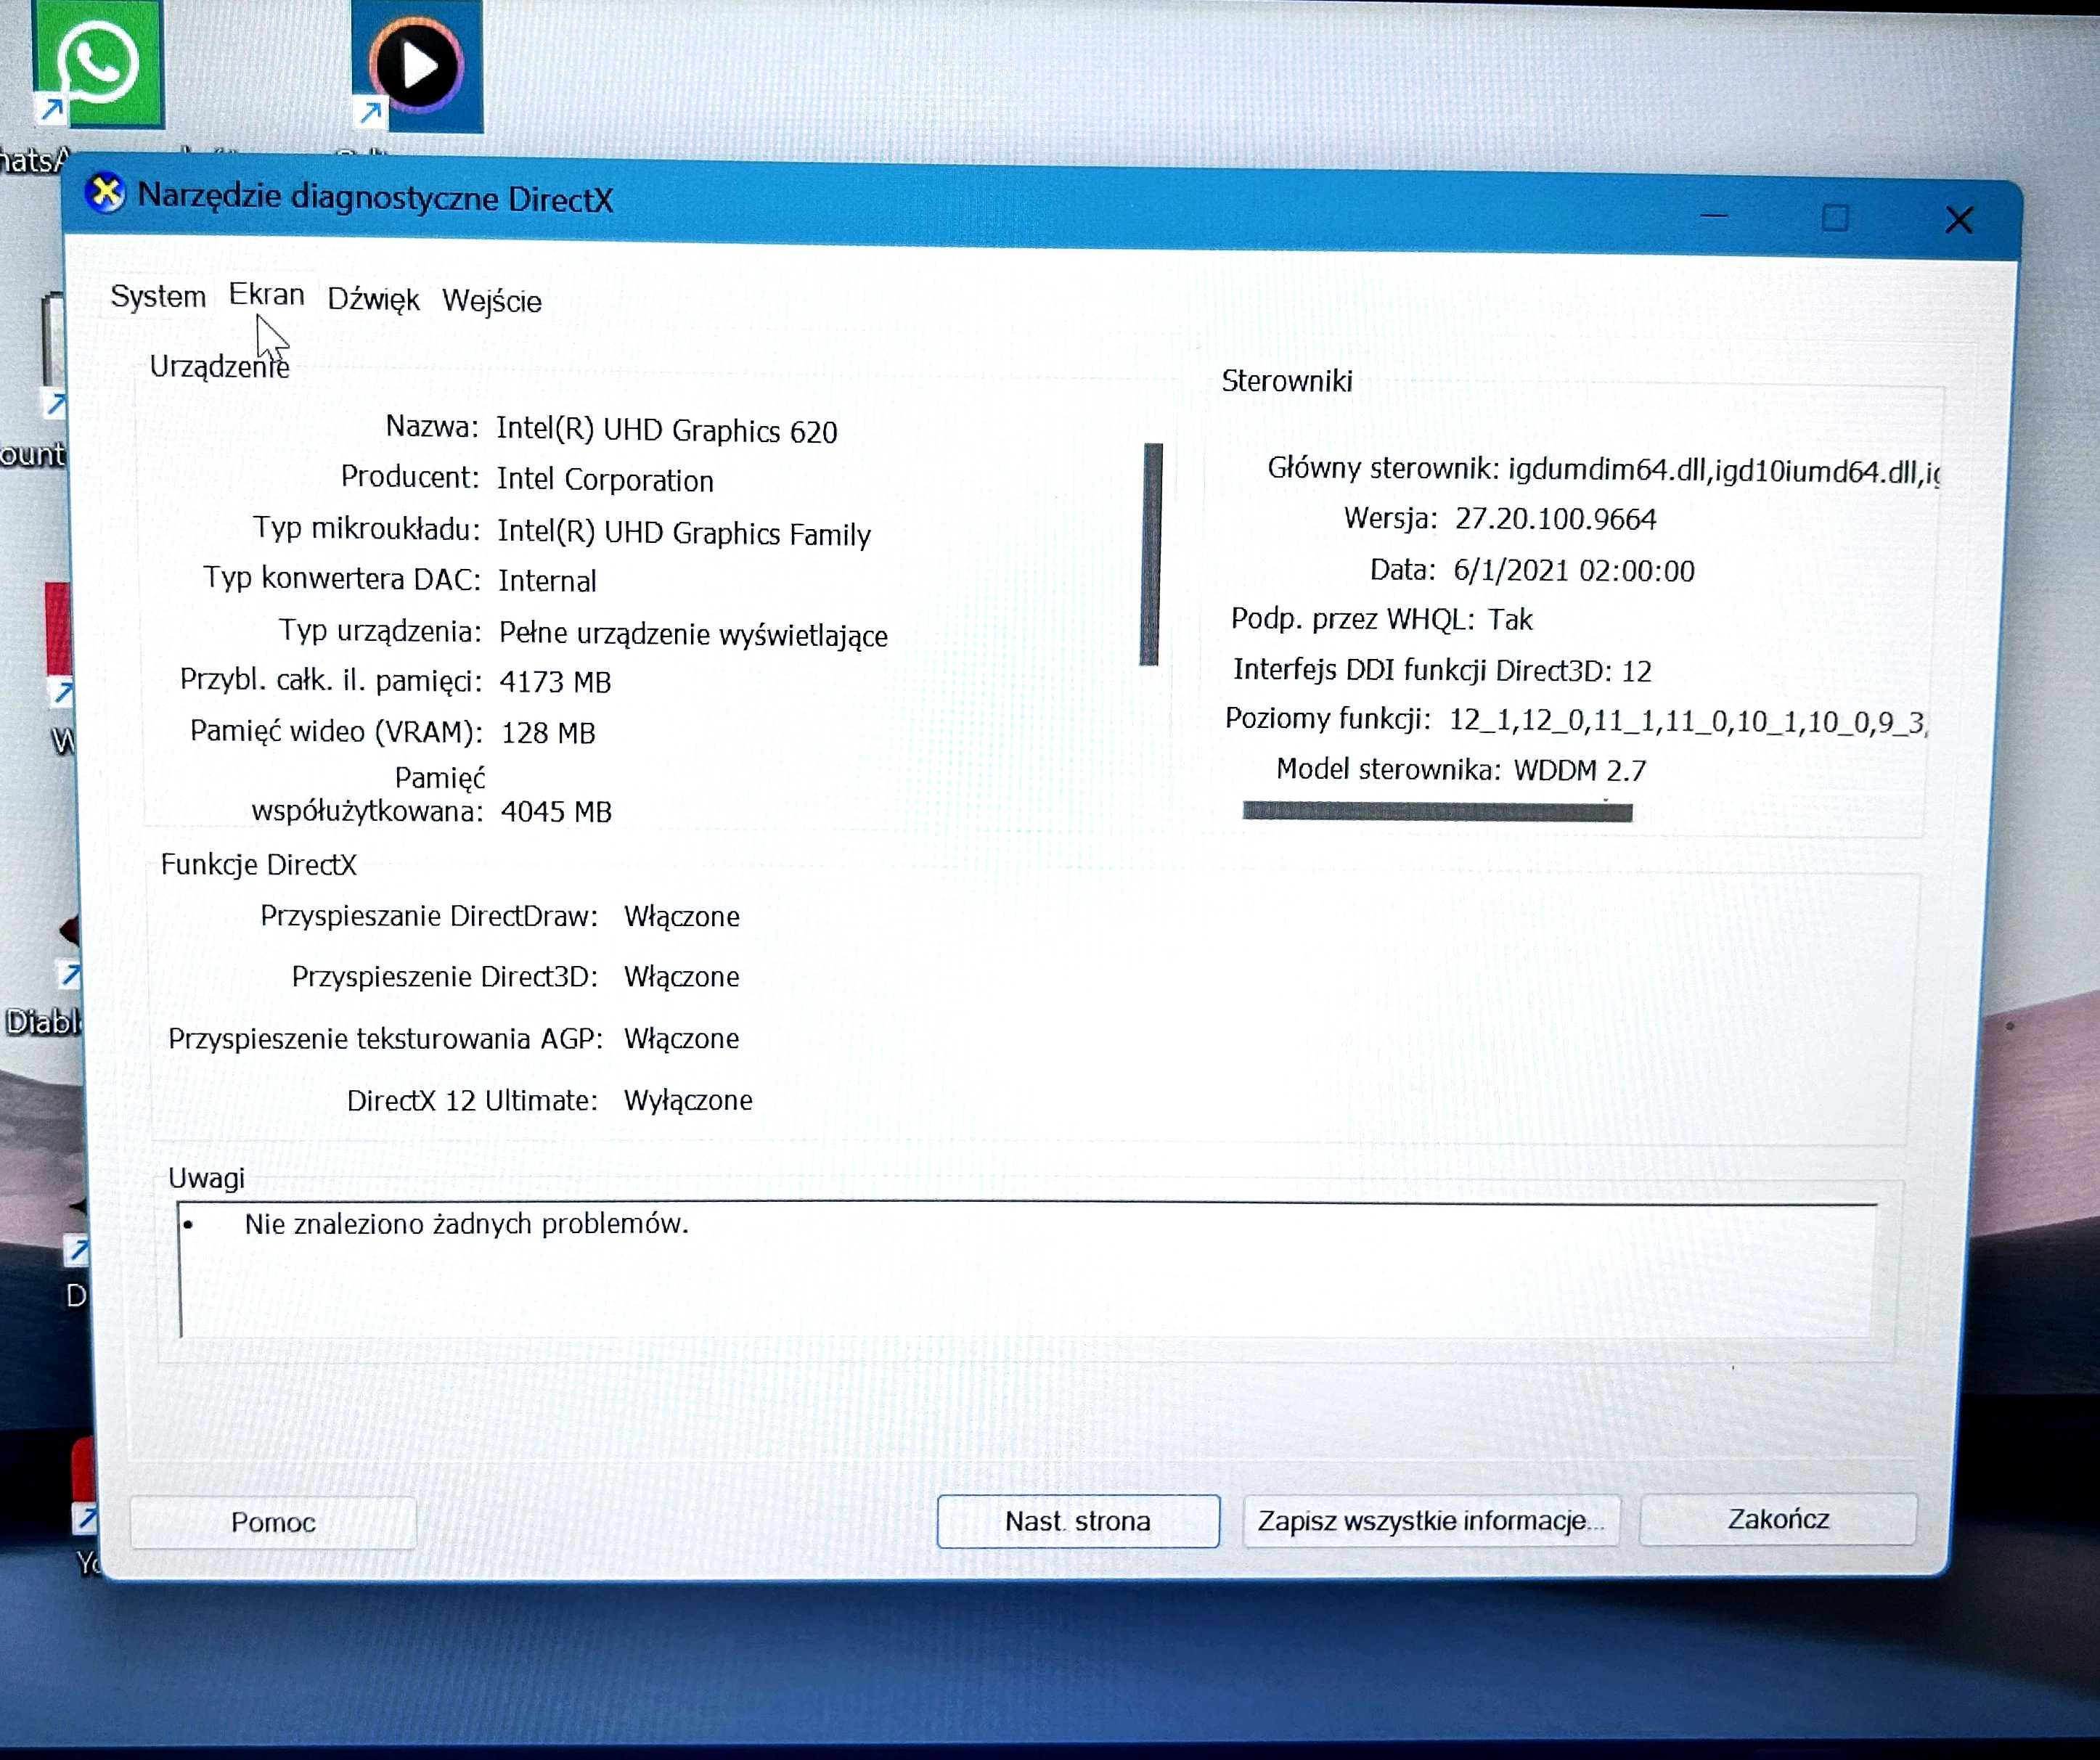This screenshot has height=1760, width=2100.
Task: Select the Direct3D acceleration value Włączone
Action: coord(682,976)
